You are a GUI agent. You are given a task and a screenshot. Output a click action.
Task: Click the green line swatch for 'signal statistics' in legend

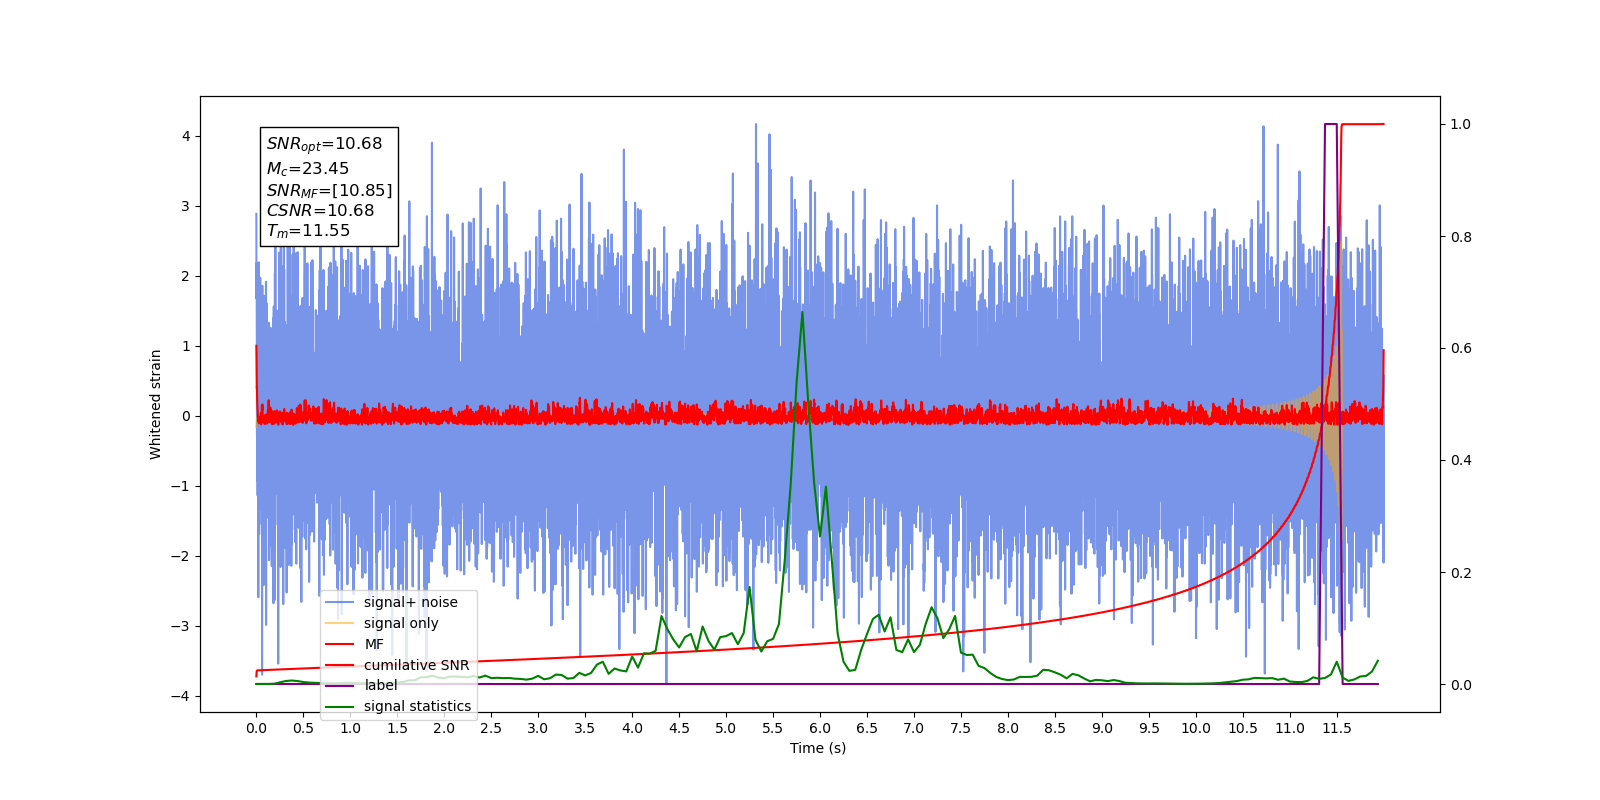pos(340,706)
